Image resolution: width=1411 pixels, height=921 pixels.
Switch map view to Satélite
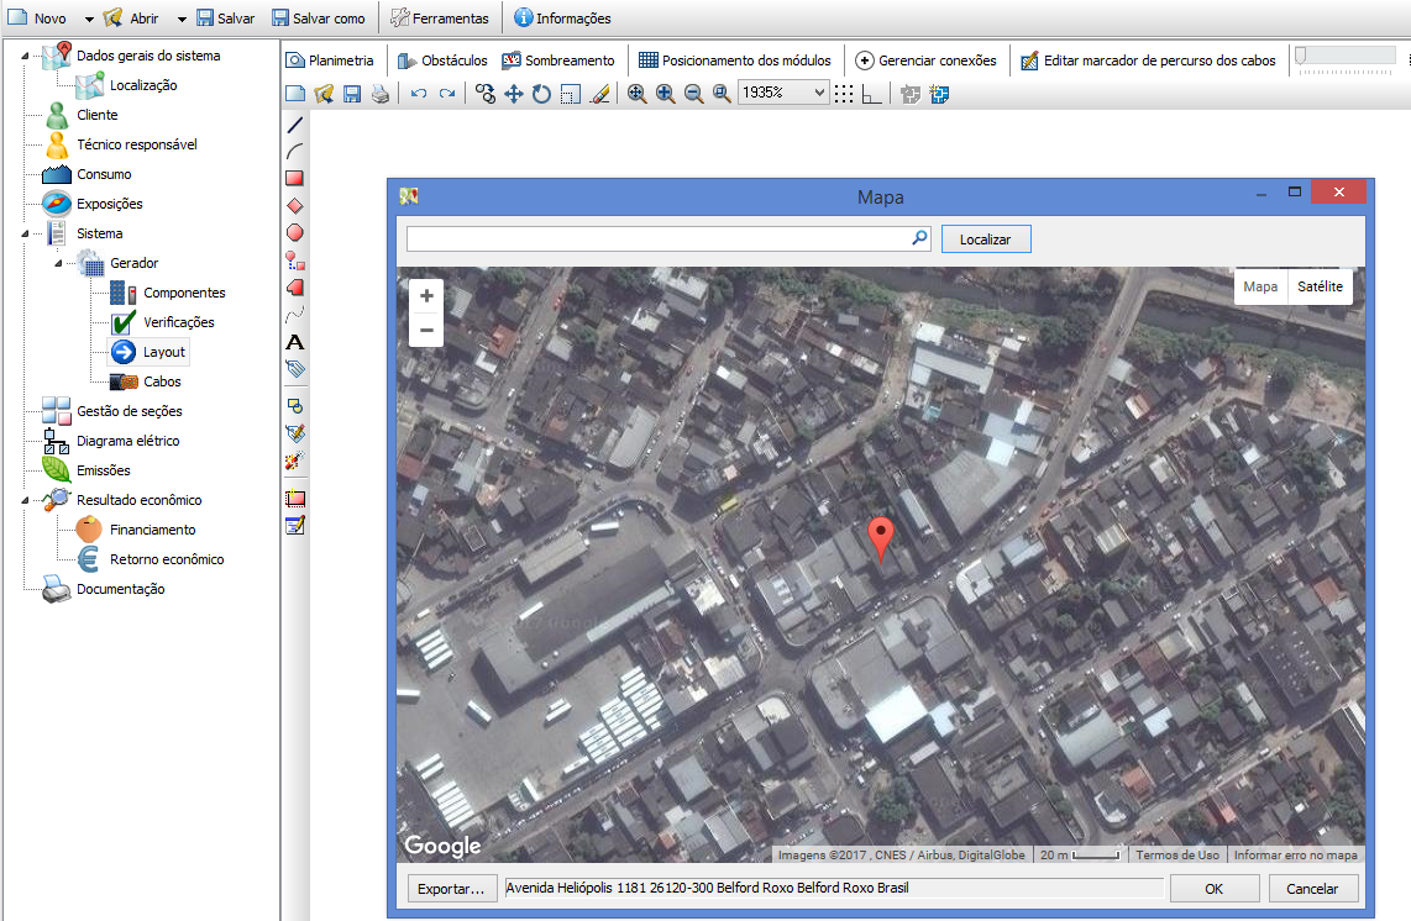pyautogui.click(x=1319, y=287)
